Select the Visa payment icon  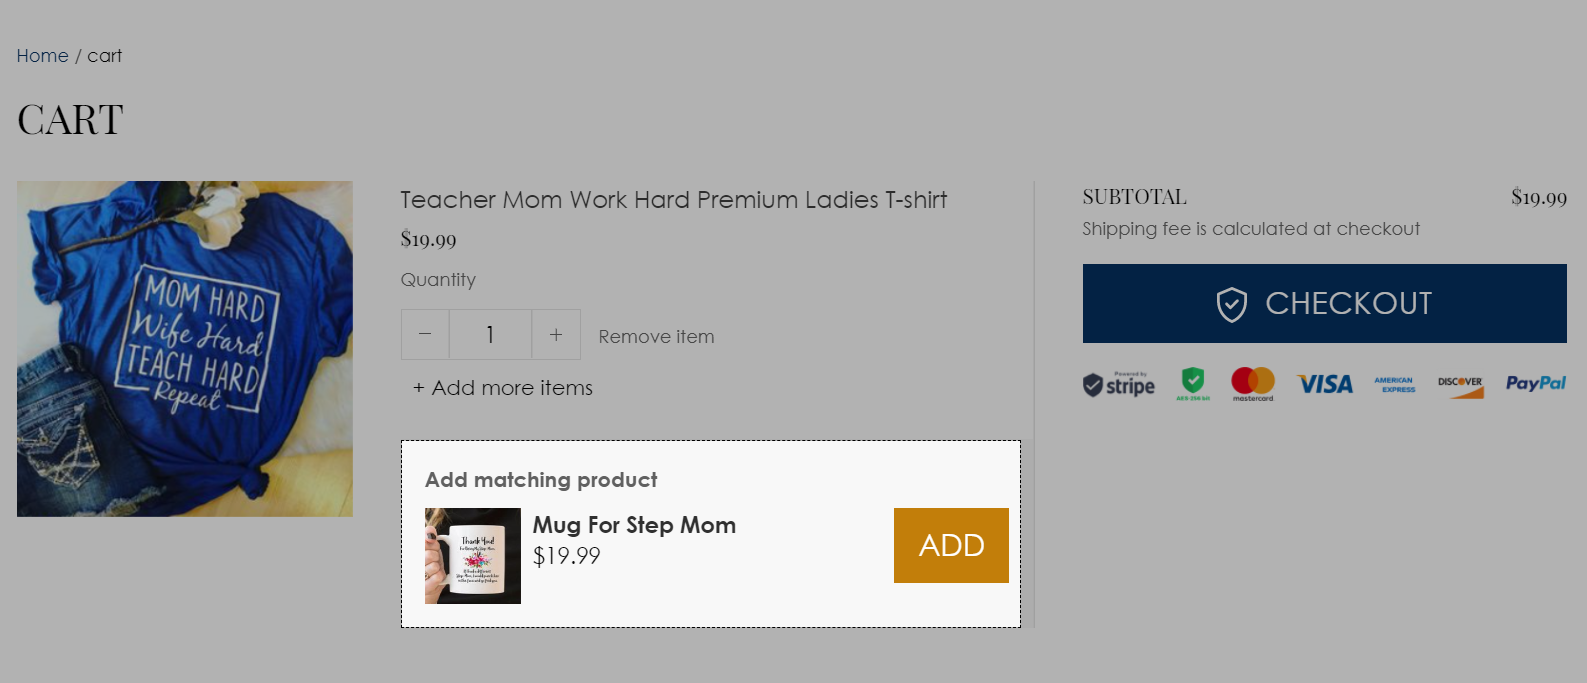[1324, 384]
